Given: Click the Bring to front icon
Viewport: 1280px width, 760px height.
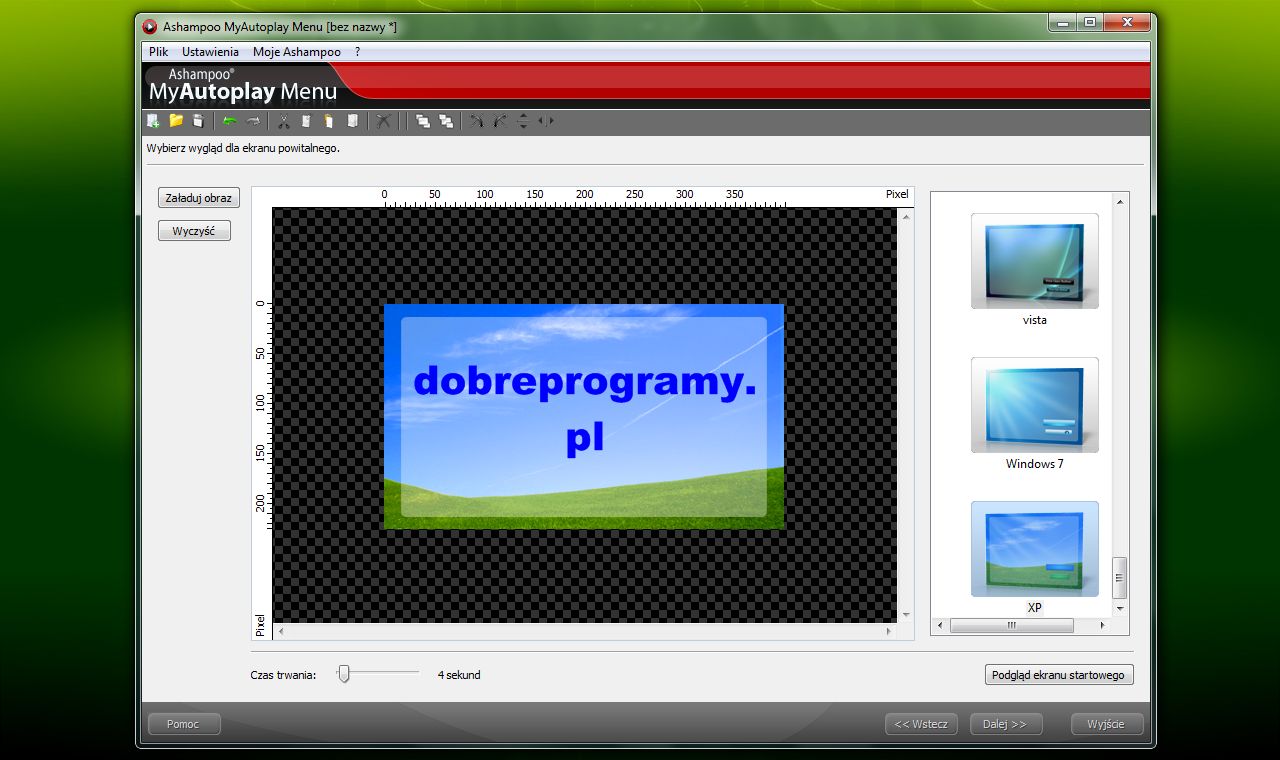Looking at the screenshot, I should point(423,121).
